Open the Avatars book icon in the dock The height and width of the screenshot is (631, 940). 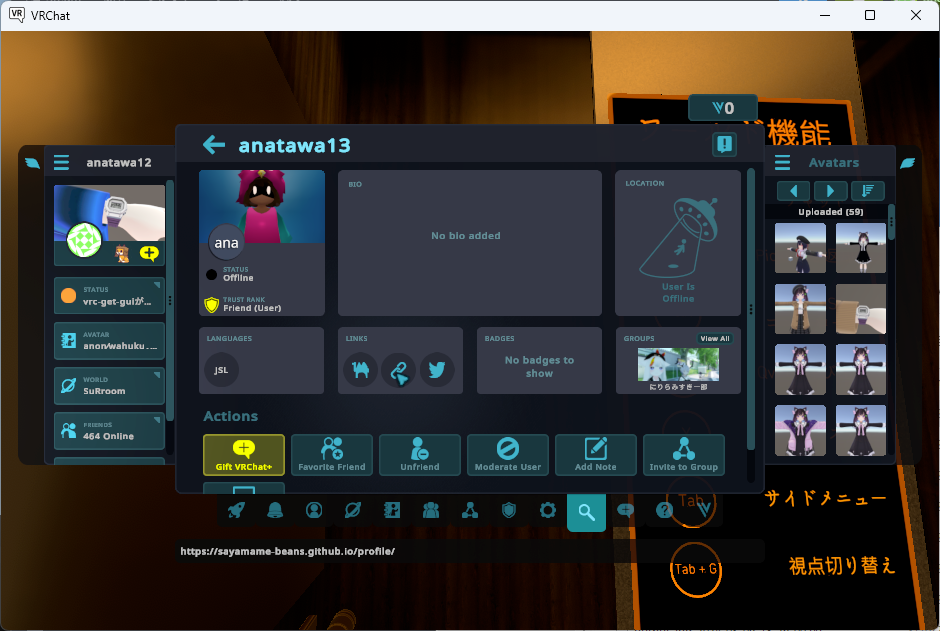[392, 511]
